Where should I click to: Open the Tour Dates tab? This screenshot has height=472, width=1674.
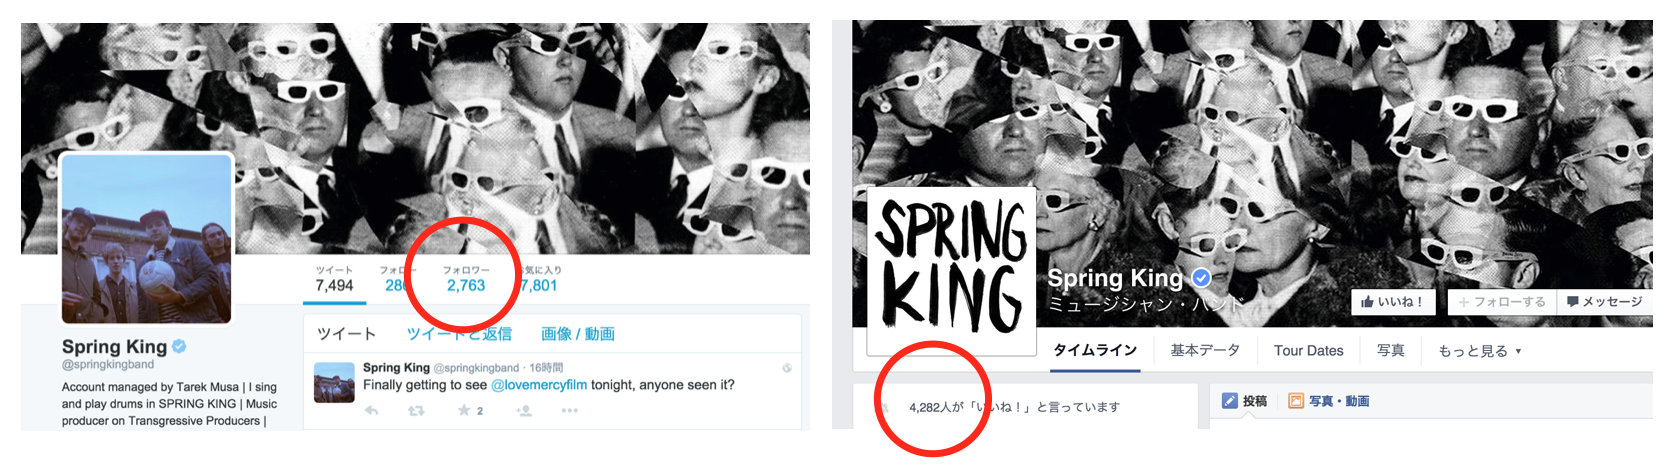pos(1308,351)
